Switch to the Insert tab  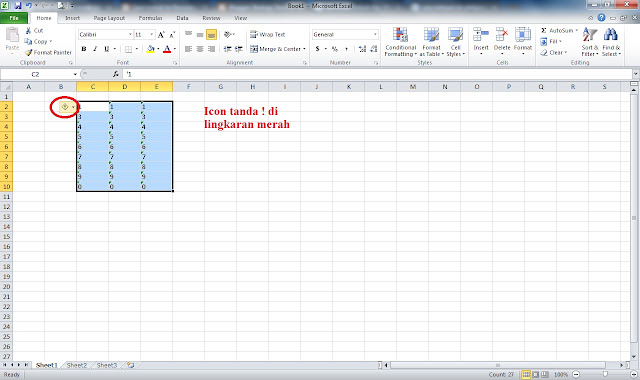point(72,18)
